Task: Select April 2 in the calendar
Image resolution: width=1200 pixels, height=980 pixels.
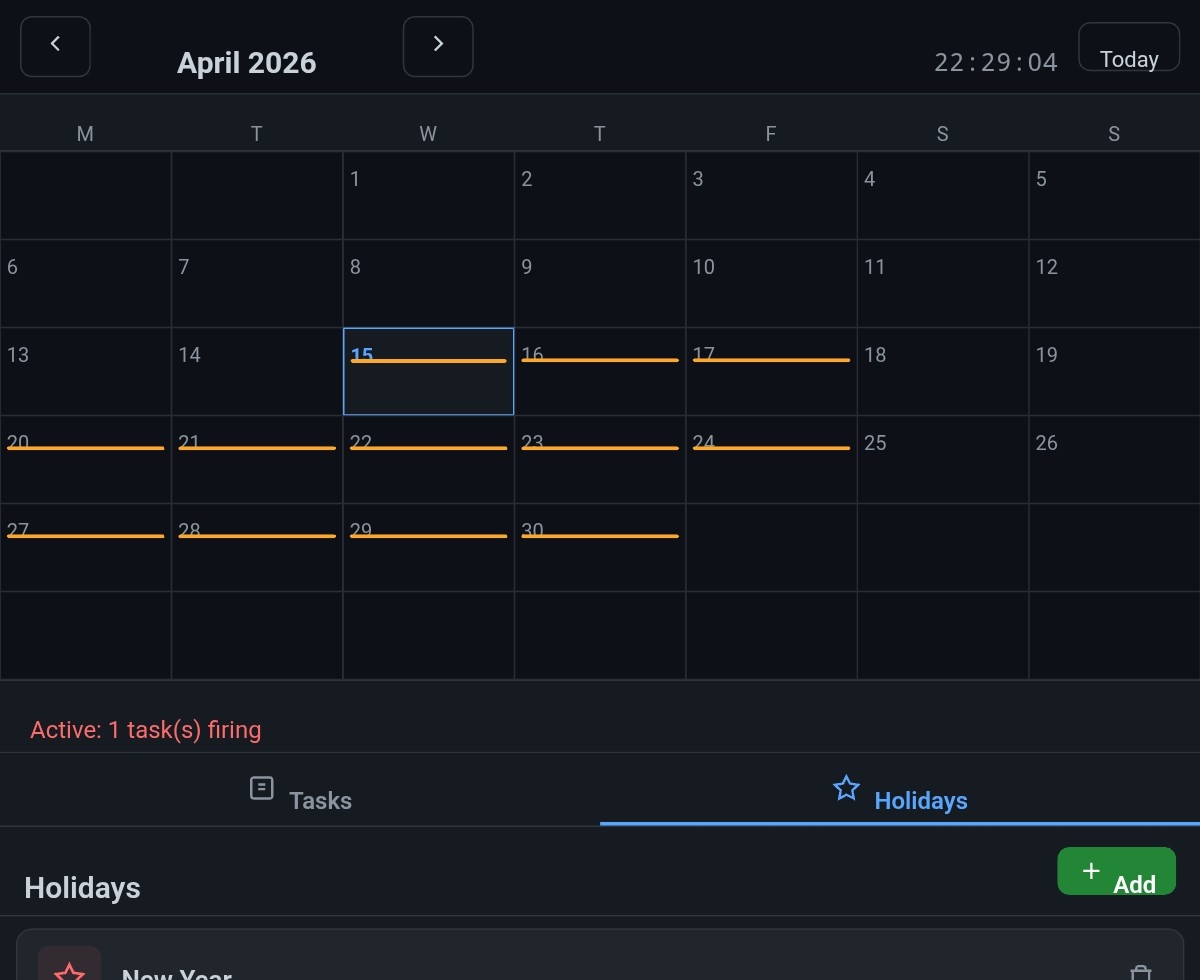Action: tap(600, 195)
